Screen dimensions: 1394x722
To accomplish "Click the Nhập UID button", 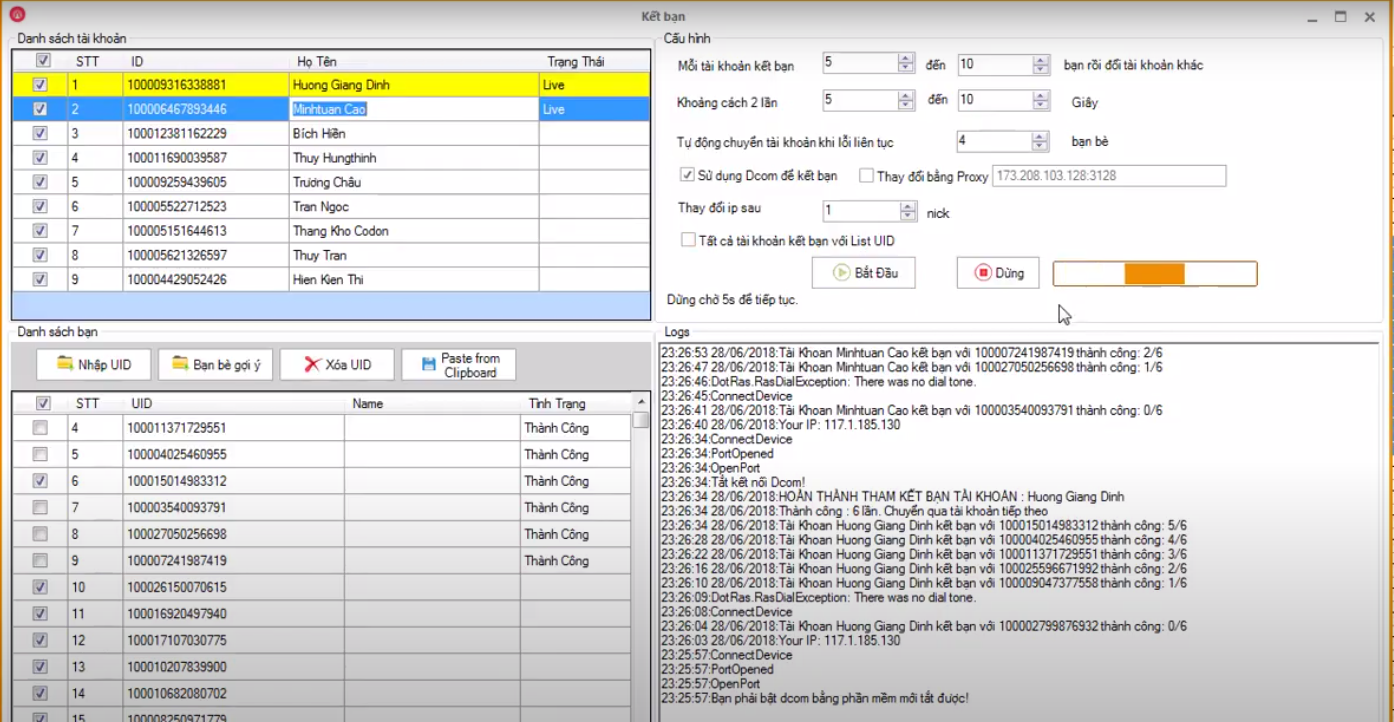I will coord(93,364).
